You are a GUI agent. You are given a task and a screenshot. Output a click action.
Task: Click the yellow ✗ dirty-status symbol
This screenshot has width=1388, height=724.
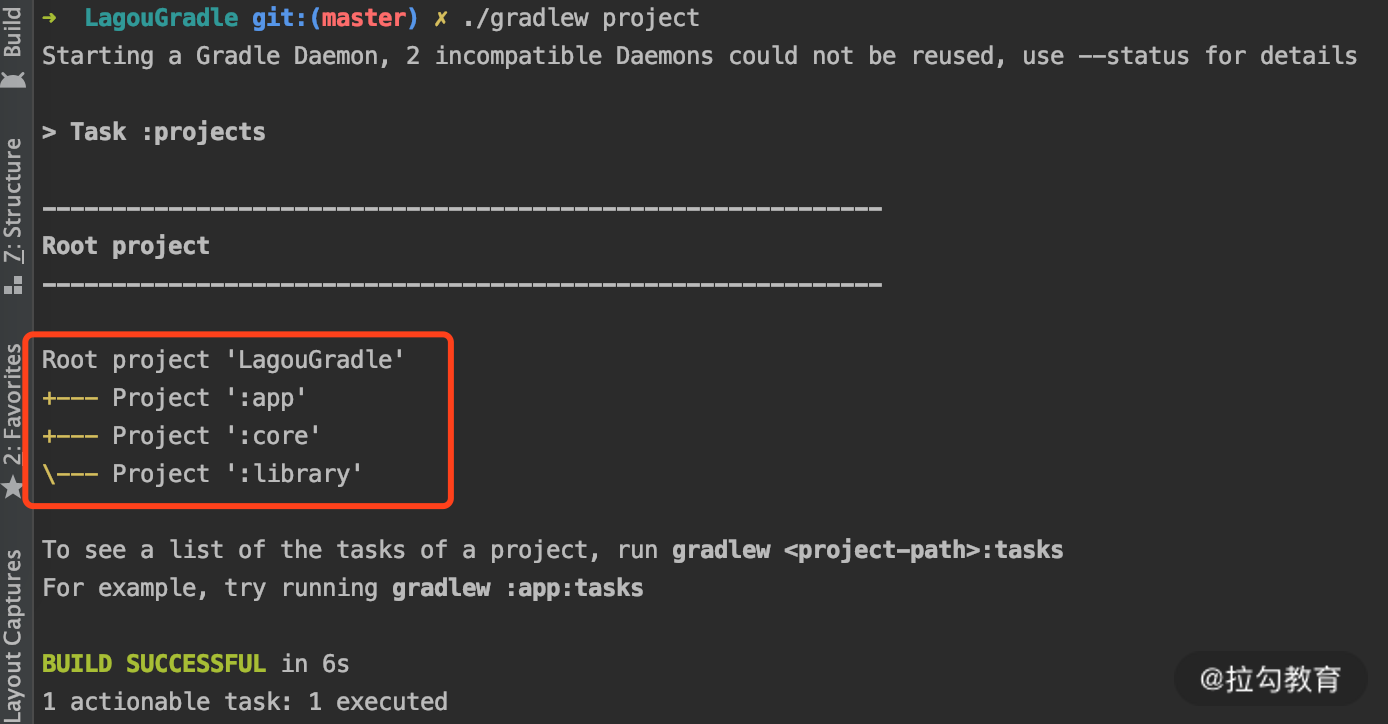coord(441,18)
